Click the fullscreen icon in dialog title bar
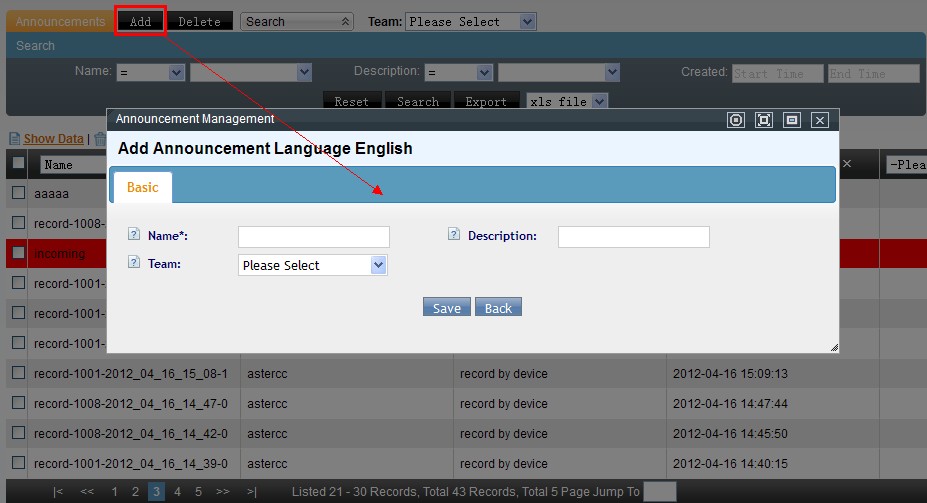Viewport: 927px width, 503px height. tap(764, 120)
